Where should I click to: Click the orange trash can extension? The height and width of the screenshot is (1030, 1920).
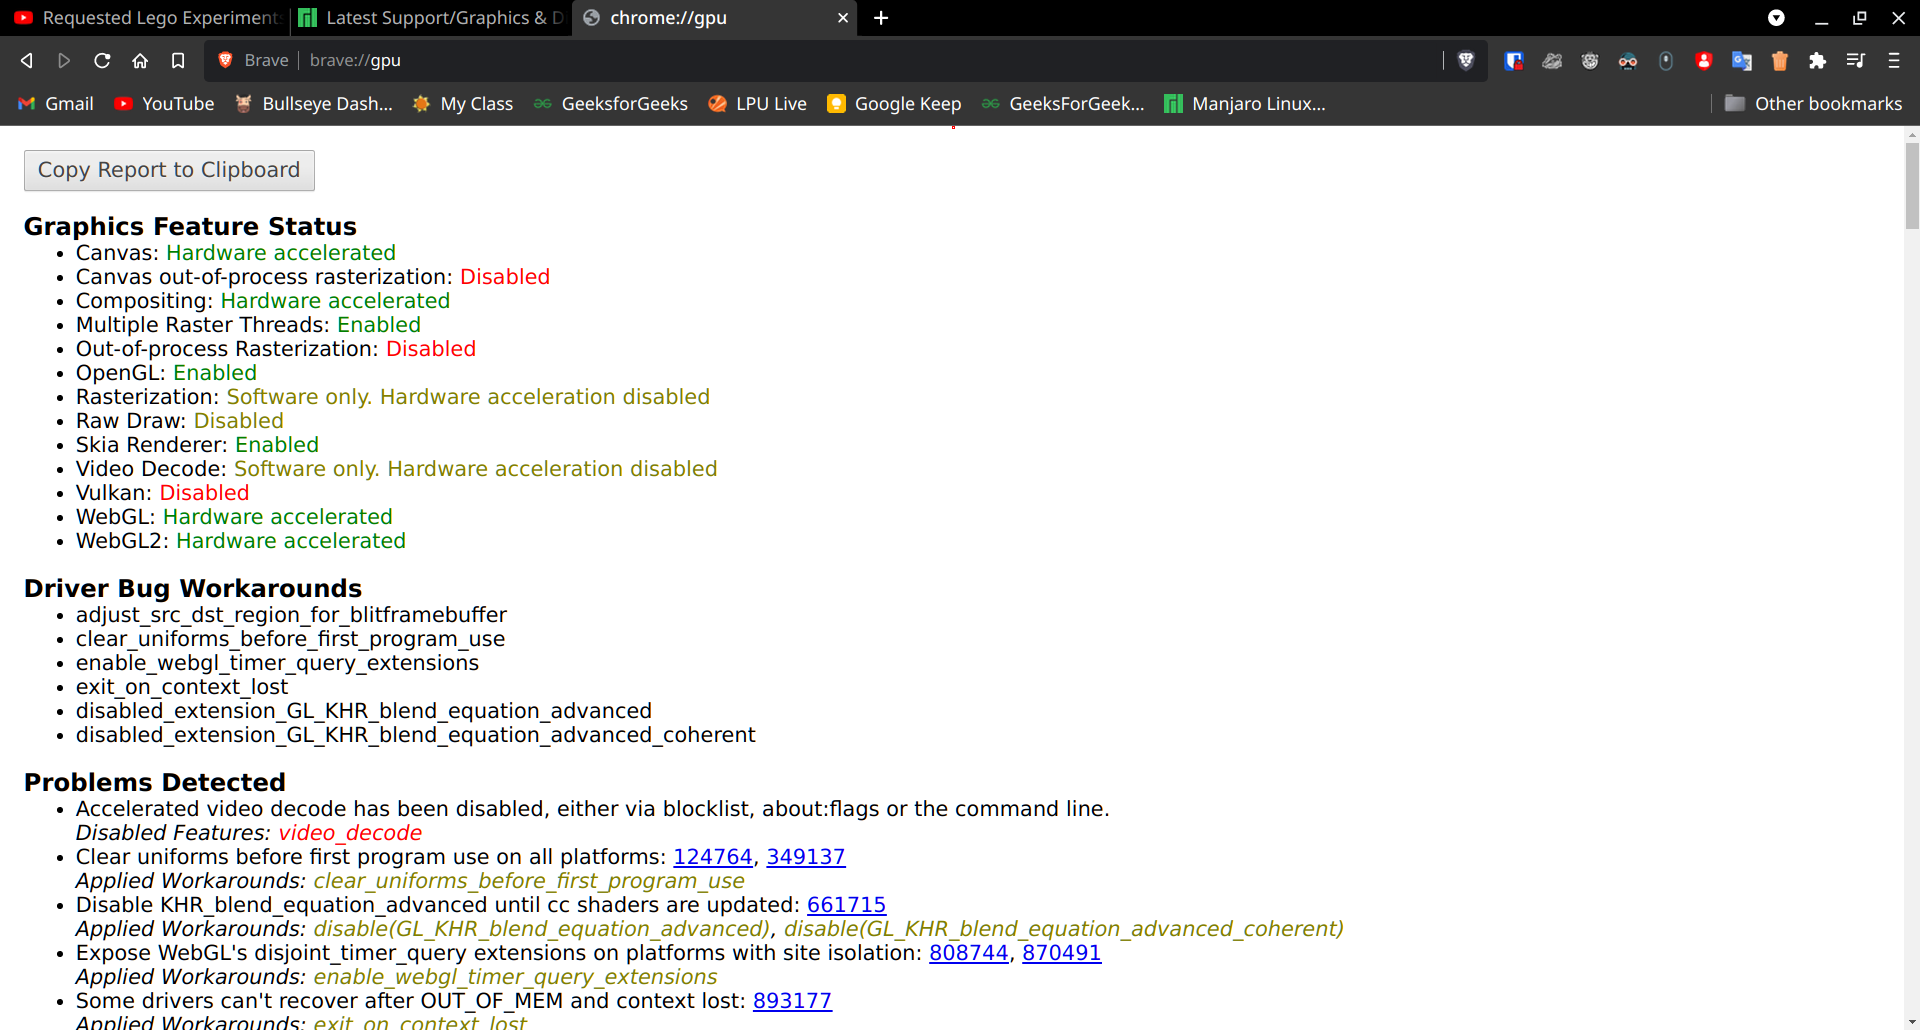tap(1780, 61)
